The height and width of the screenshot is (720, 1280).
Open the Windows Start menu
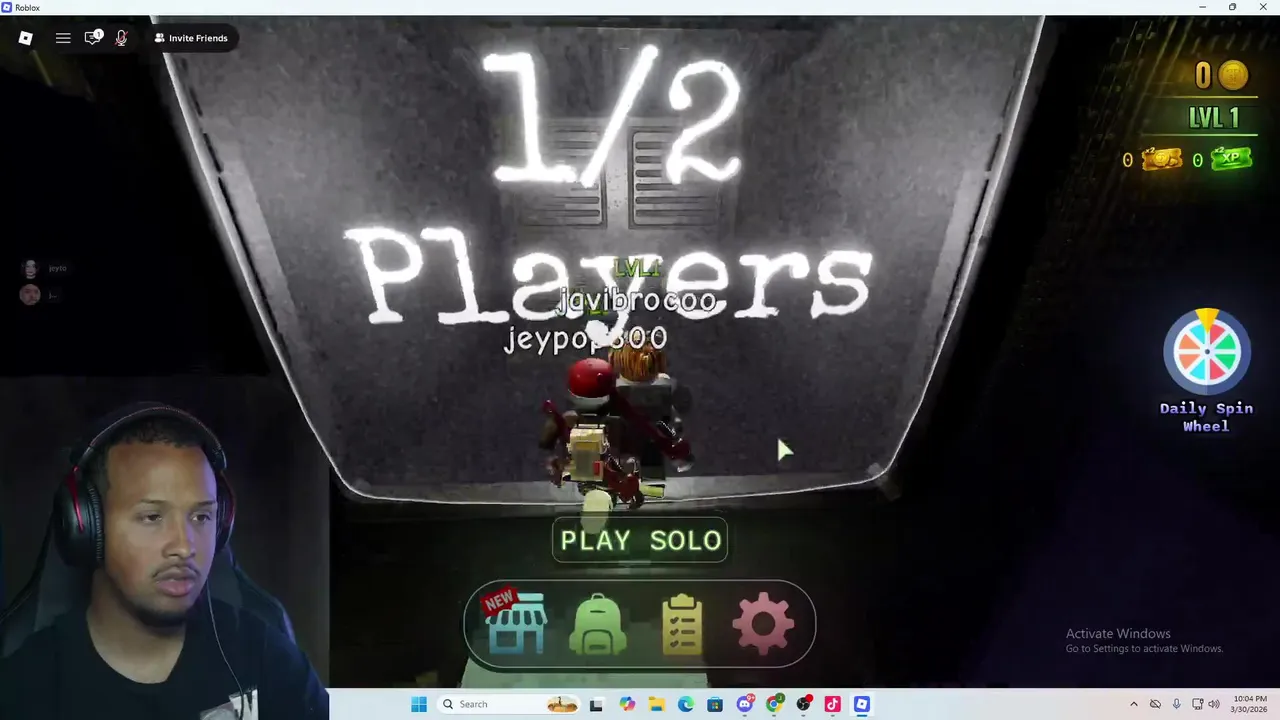click(x=419, y=704)
